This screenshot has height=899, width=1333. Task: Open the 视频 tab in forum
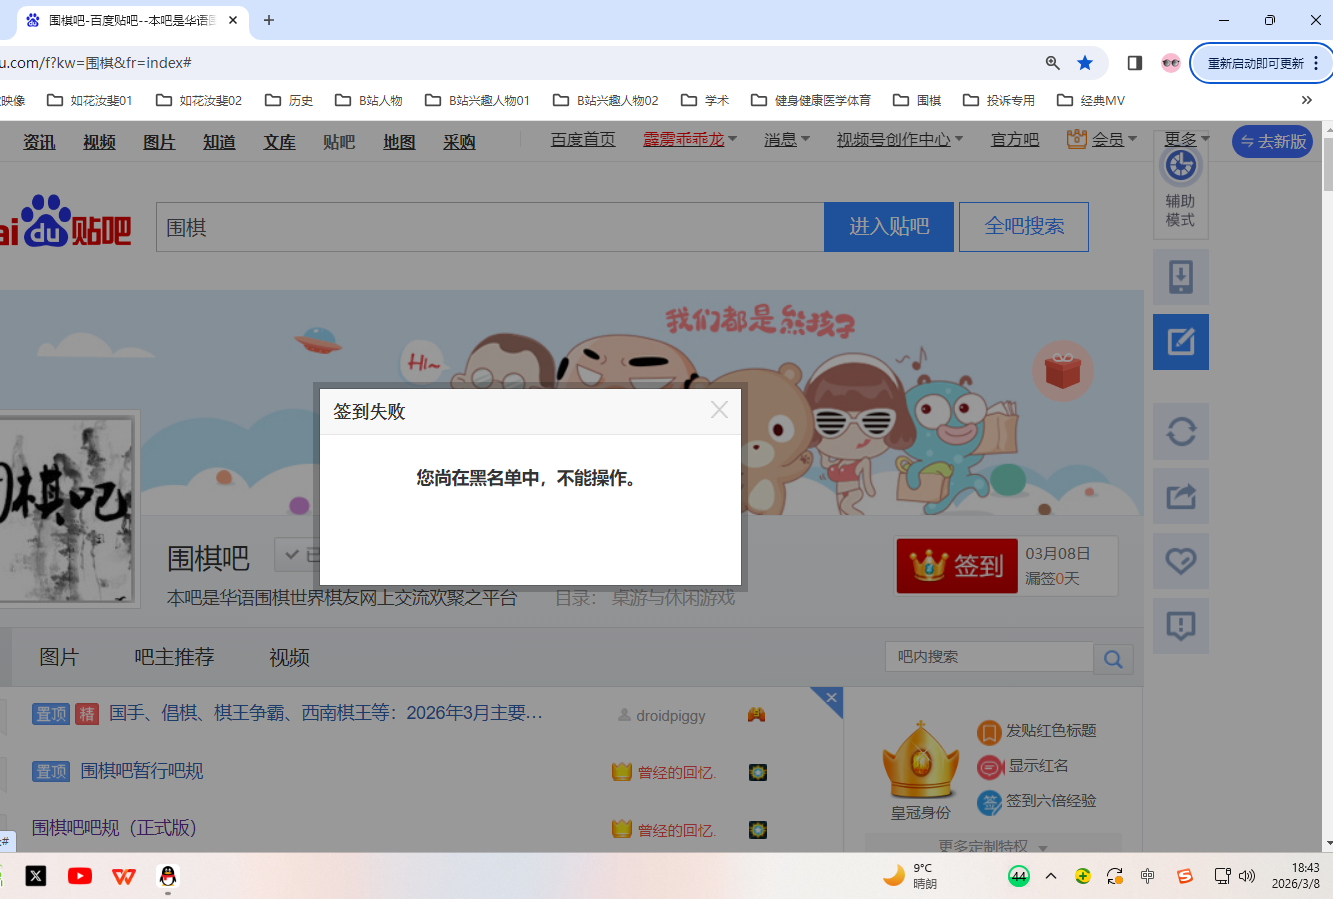tap(289, 657)
